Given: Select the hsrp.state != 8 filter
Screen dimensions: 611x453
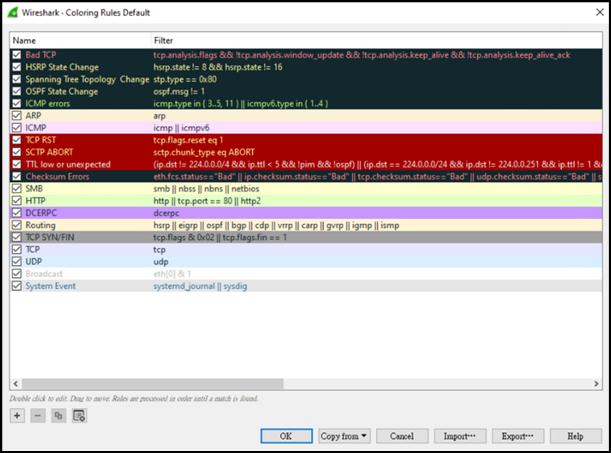Looking at the screenshot, I should point(218,67).
